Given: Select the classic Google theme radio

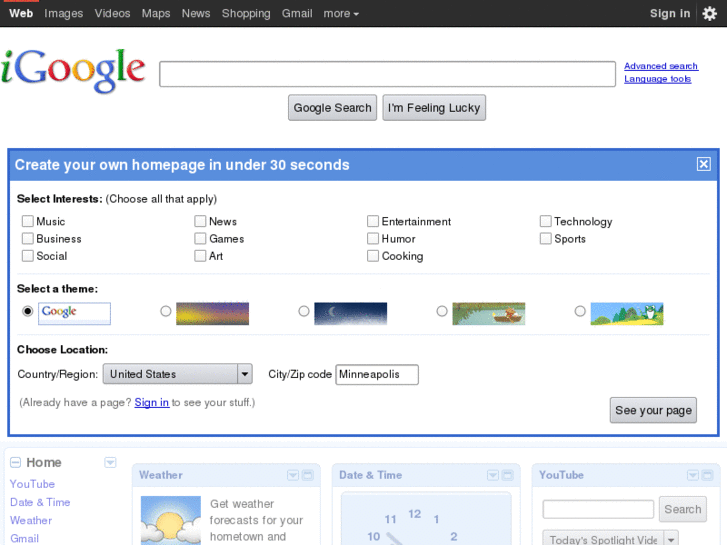Looking at the screenshot, I should pos(28,311).
